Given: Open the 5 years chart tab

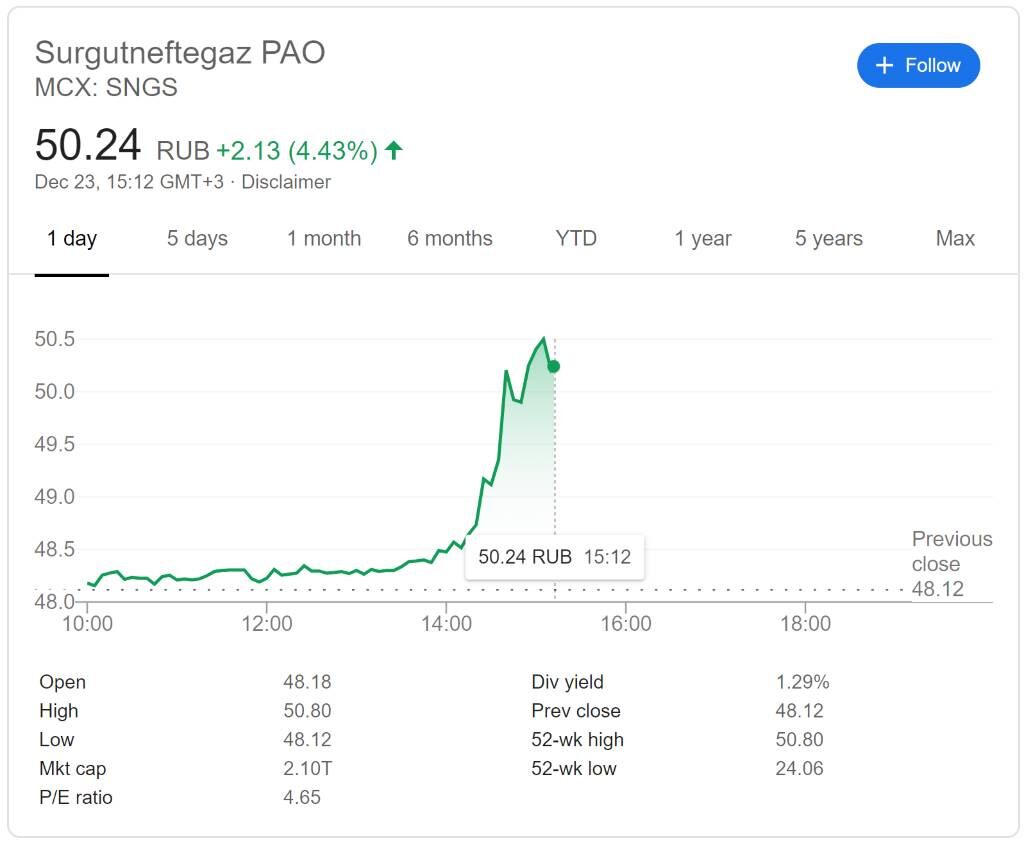Looking at the screenshot, I should click(x=829, y=239).
